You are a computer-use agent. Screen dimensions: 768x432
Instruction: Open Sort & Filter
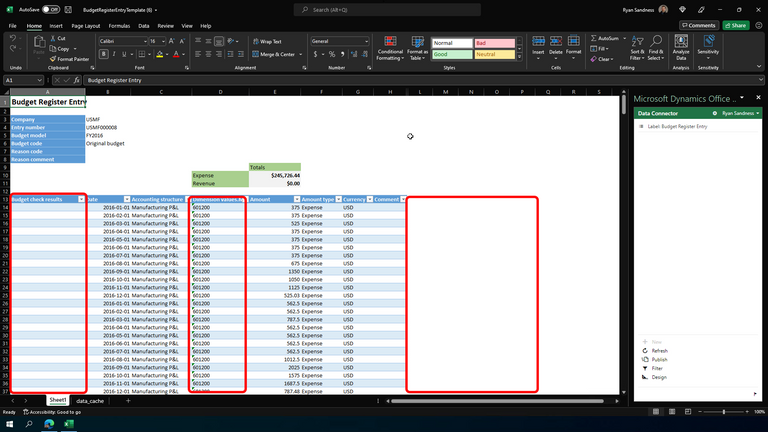pos(637,48)
